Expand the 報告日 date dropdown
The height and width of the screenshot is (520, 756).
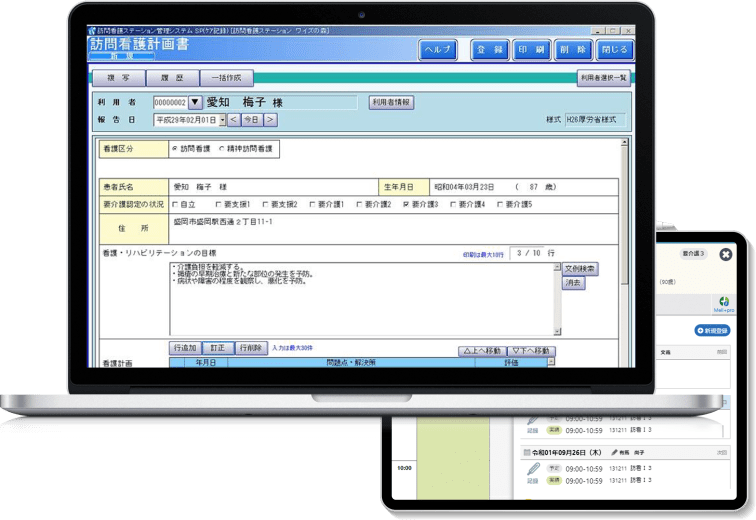pos(222,120)
